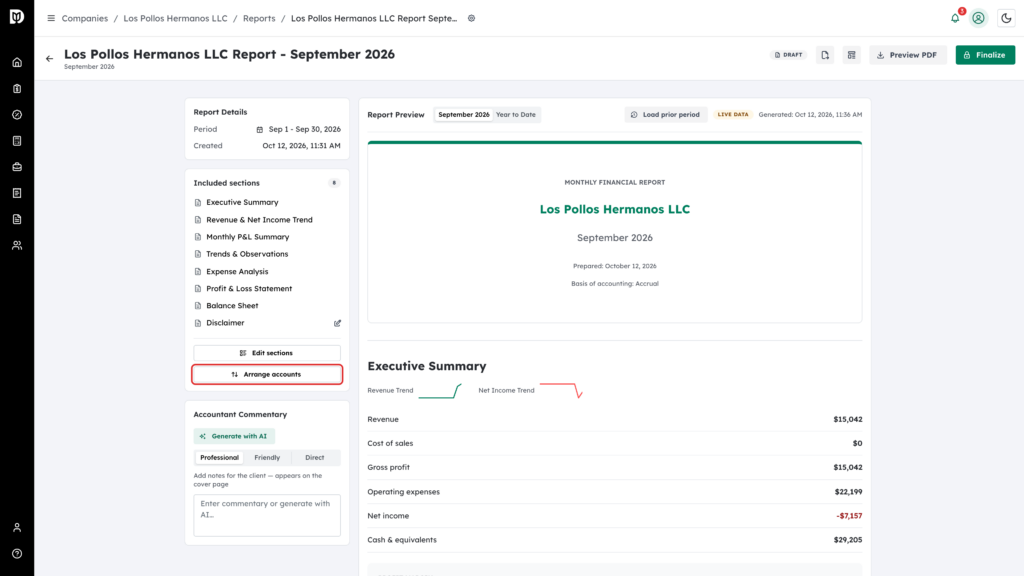Image resolution: width=1024 pixels, height=576 pixels.
Task: Click Reports breadcrumb
Action: point(259,18)
